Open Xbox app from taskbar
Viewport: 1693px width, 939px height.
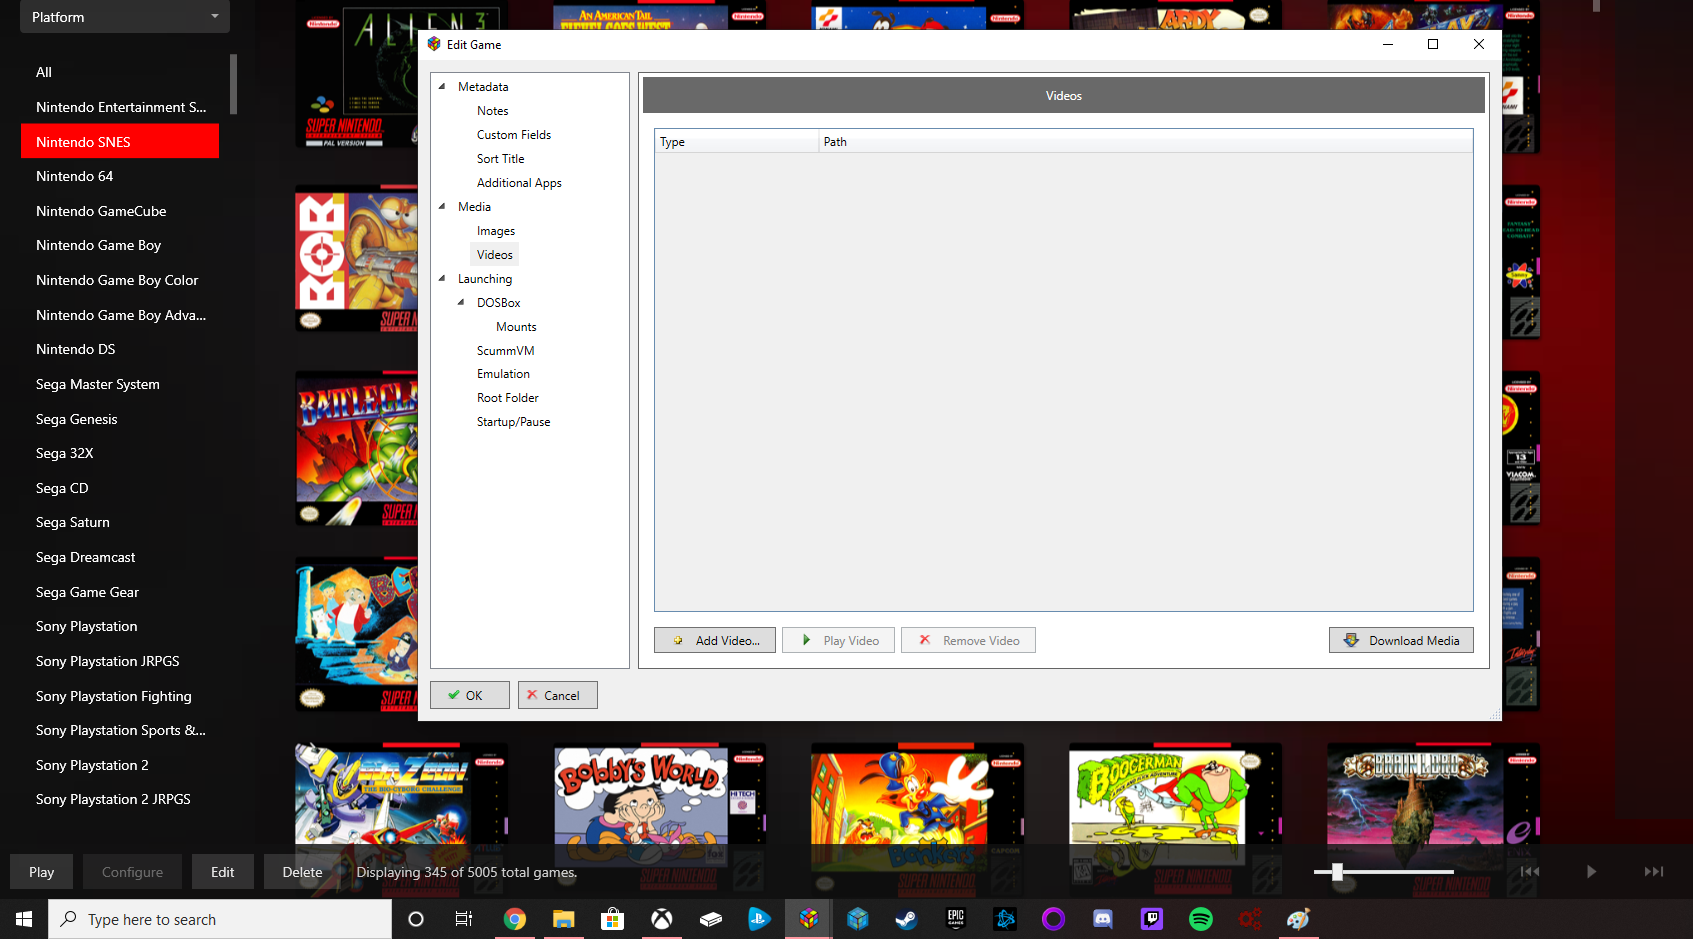pos(662,919)
